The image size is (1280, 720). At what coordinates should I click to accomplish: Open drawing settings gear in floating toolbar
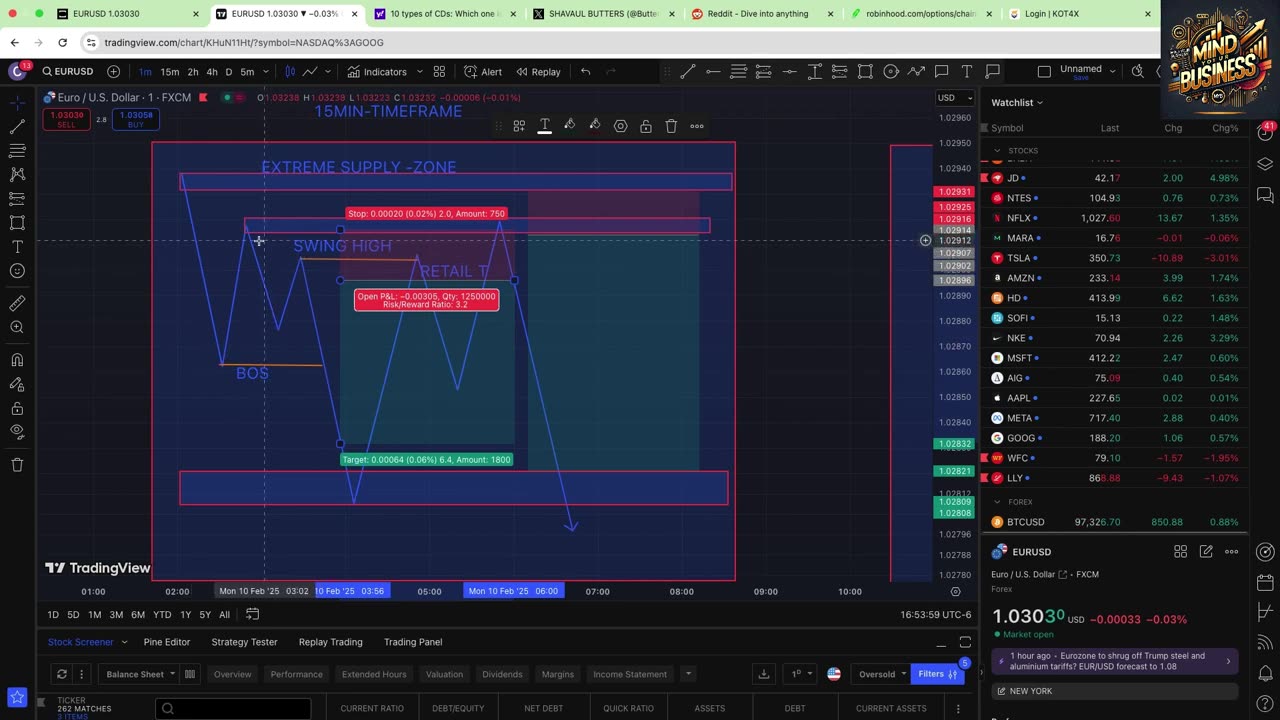click(x=621, y=126)
